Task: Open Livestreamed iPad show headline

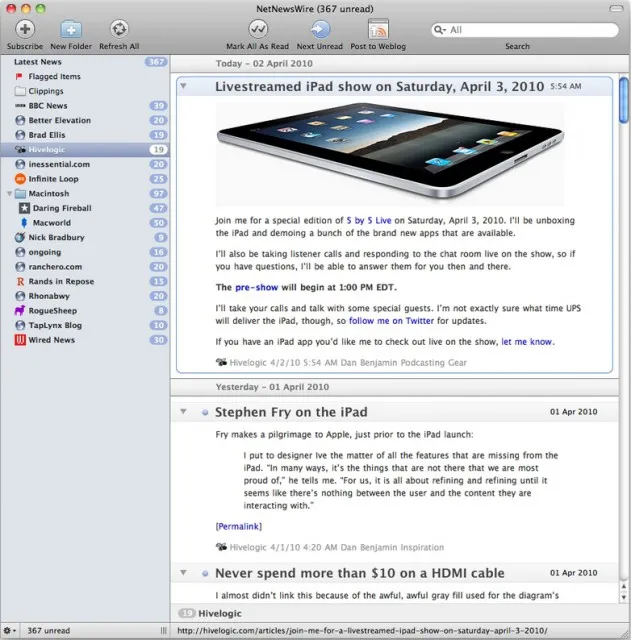Action: tap(380, 87)
